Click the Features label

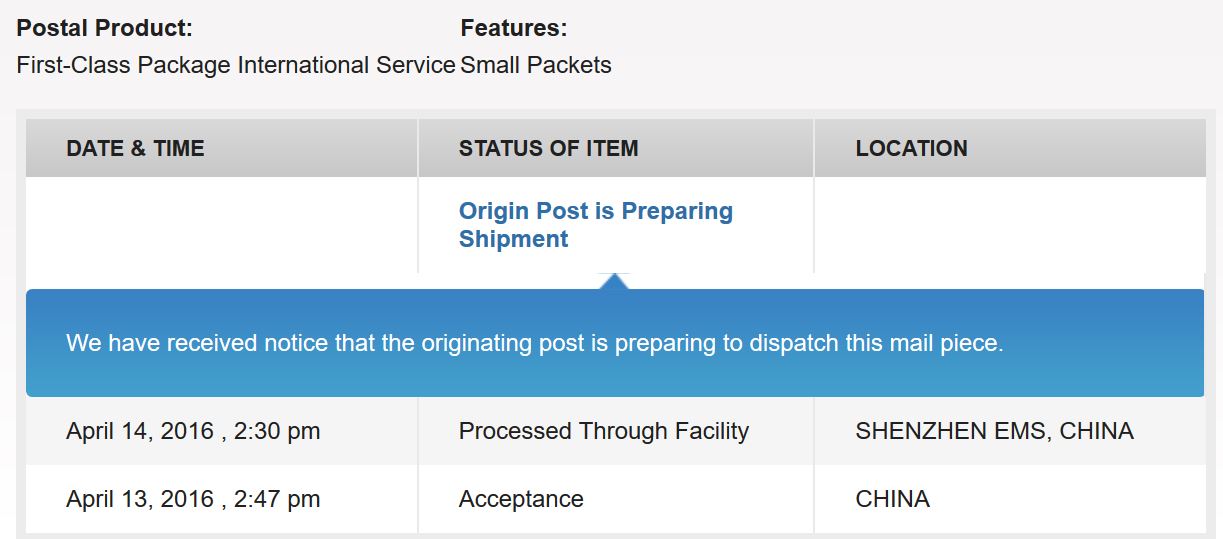coord(513,28)
